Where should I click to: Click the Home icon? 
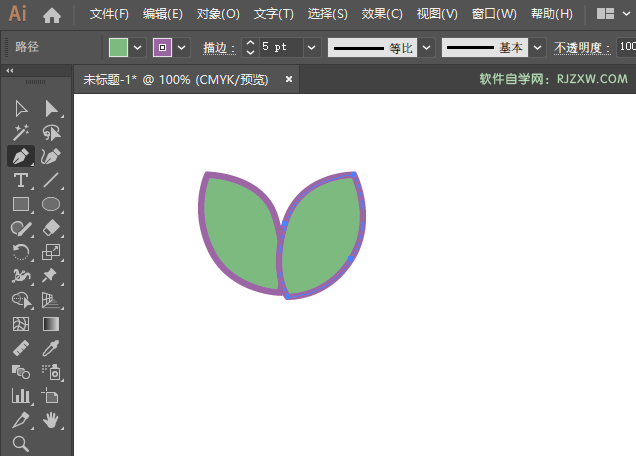52,15
